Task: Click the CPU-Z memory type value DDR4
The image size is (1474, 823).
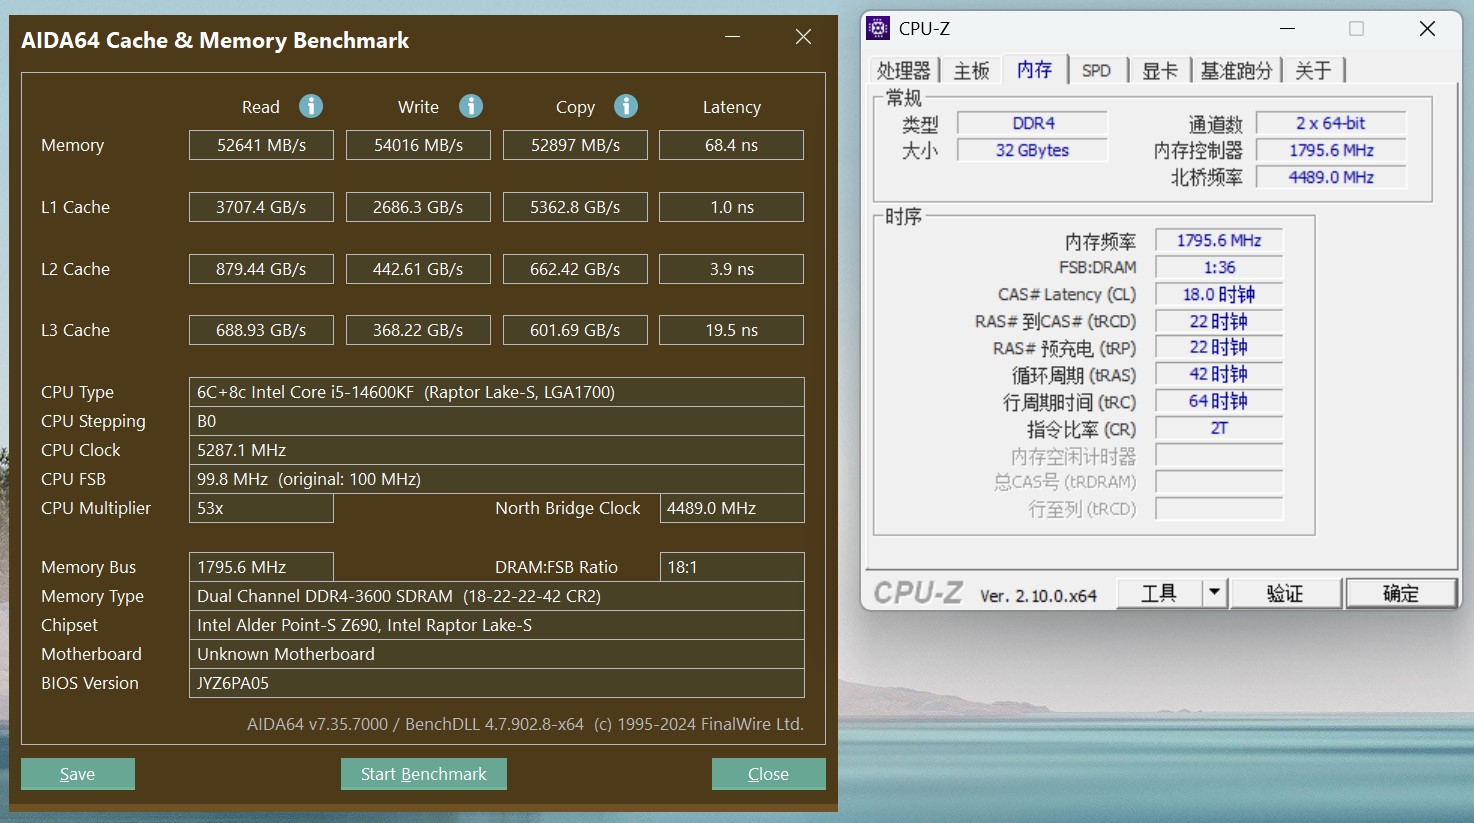Action: pos(1032,123)
